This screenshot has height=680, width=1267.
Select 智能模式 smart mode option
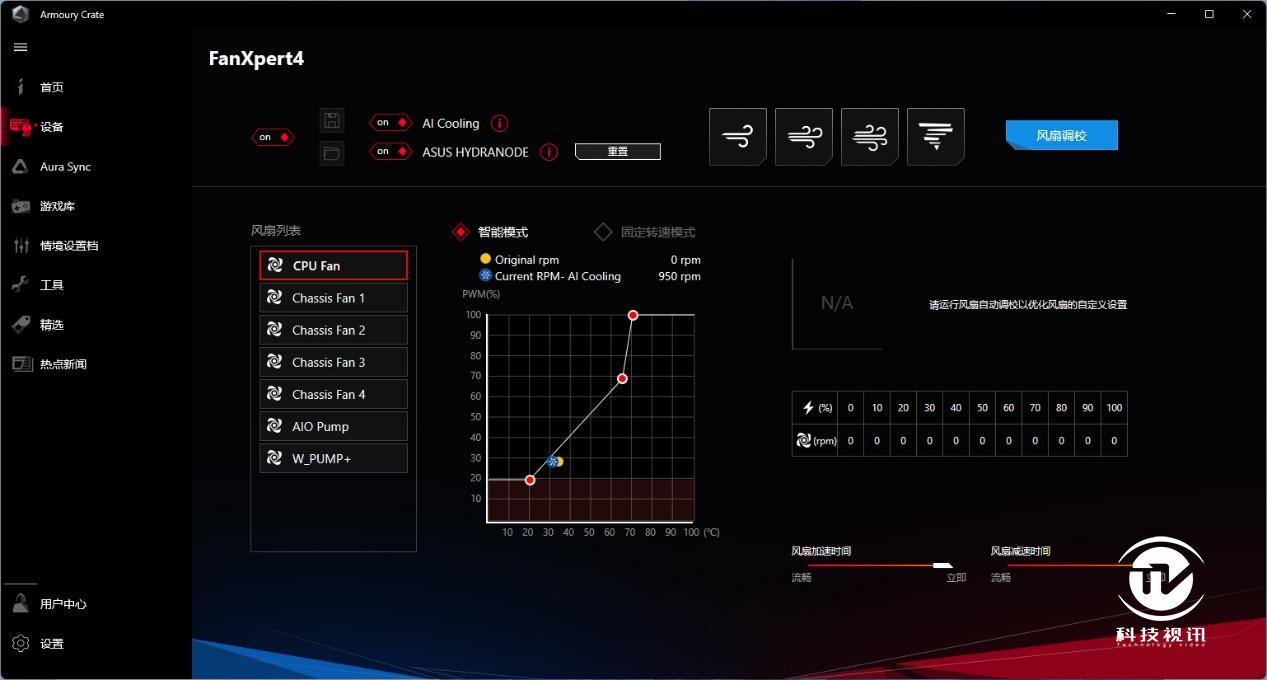tap(491, 232)
